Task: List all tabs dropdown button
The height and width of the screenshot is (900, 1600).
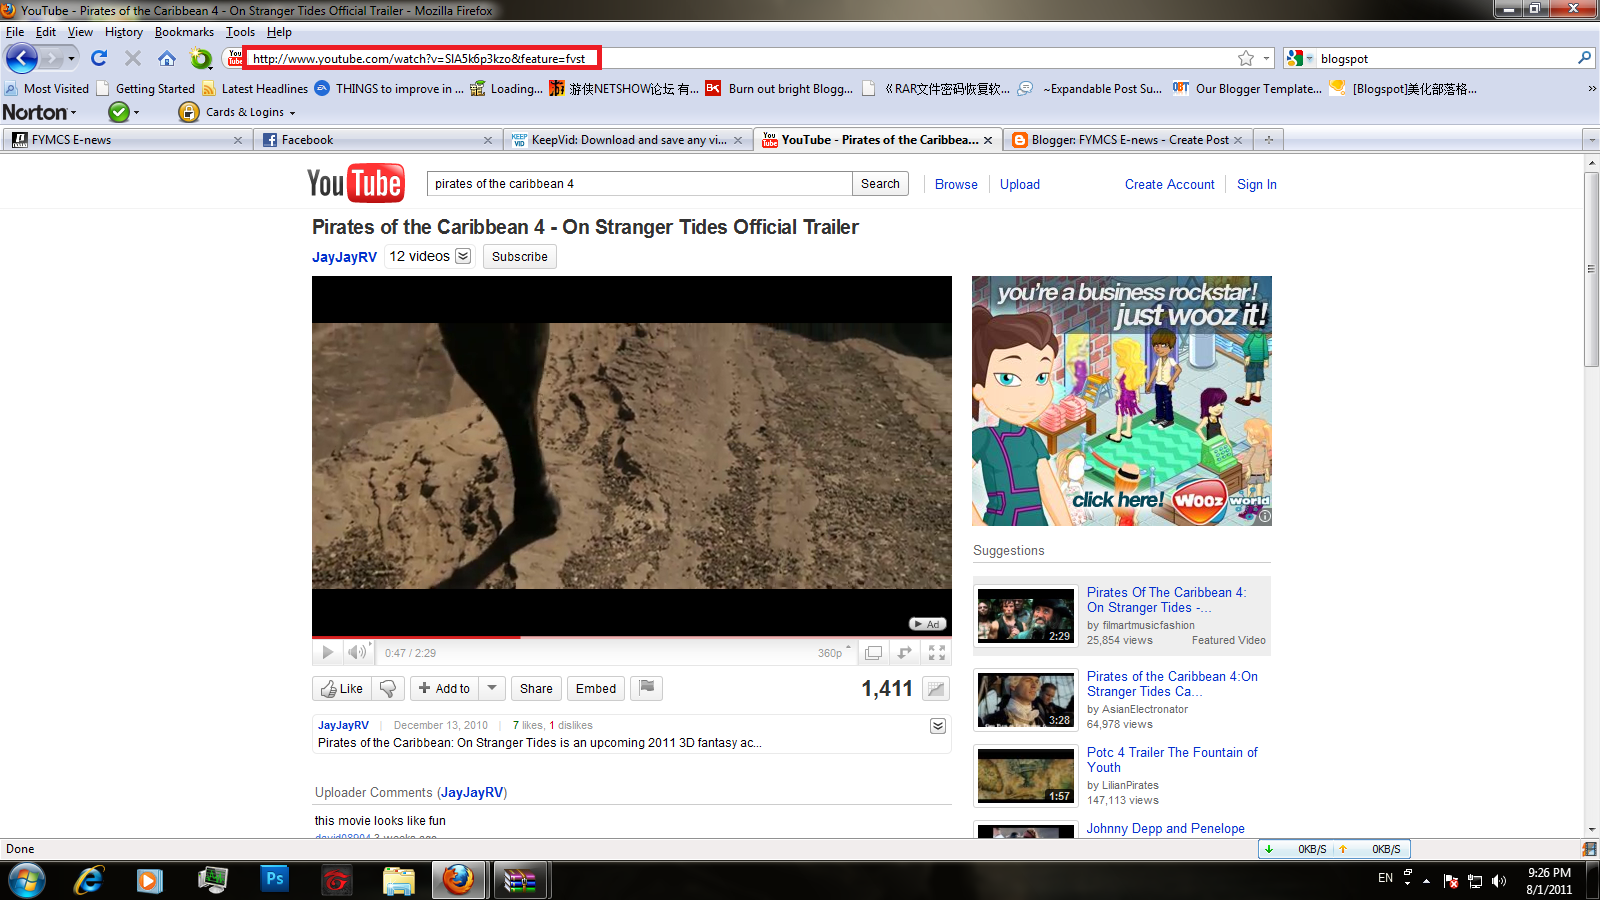Action: 1592,140
